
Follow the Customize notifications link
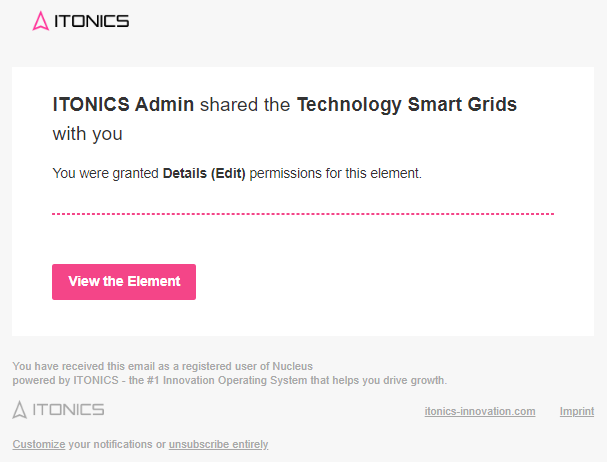coord(39,444)
